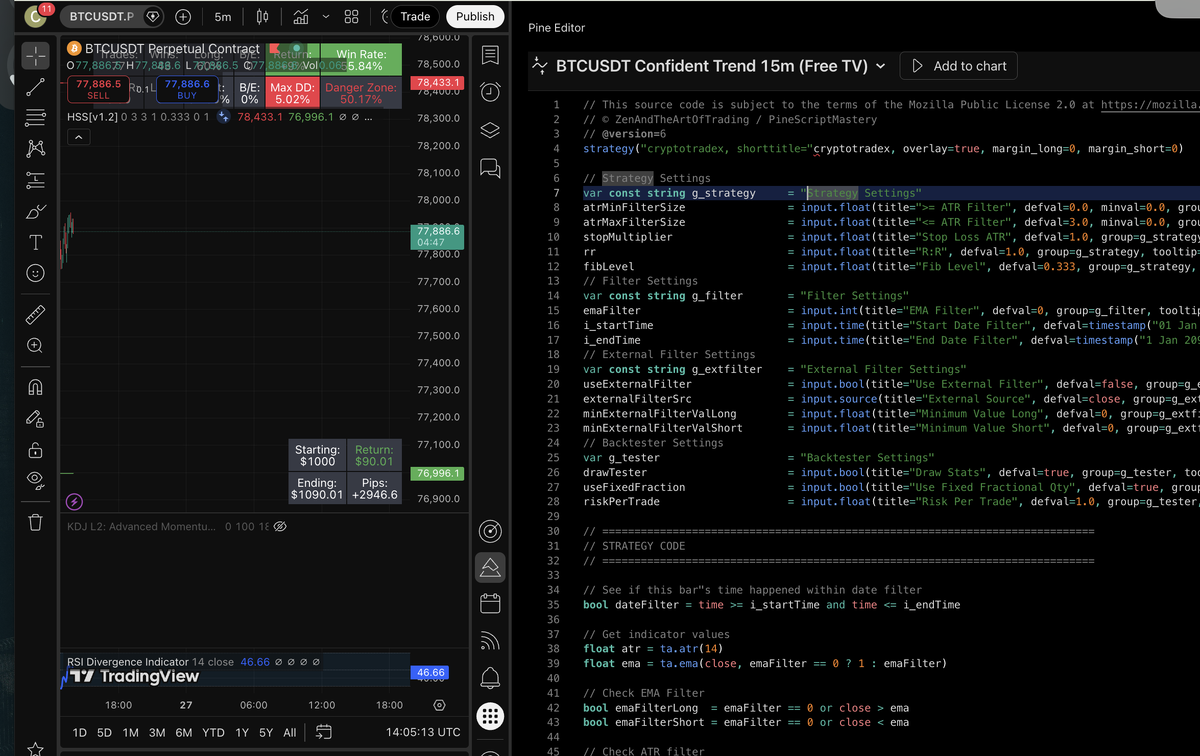Open the watchlist panel icon

click(x=490, y=55)
